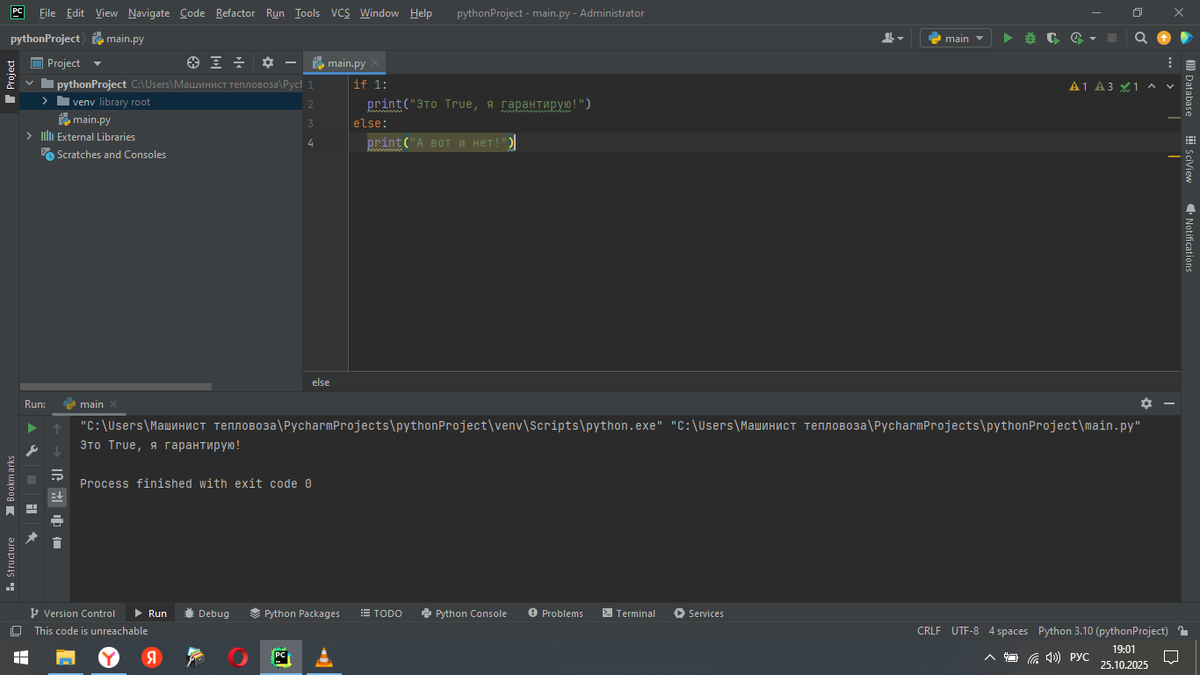Screen dimensions: 1200x675
Task: Open File Explorer from Windows taskbar
Action: pos(65,657)
